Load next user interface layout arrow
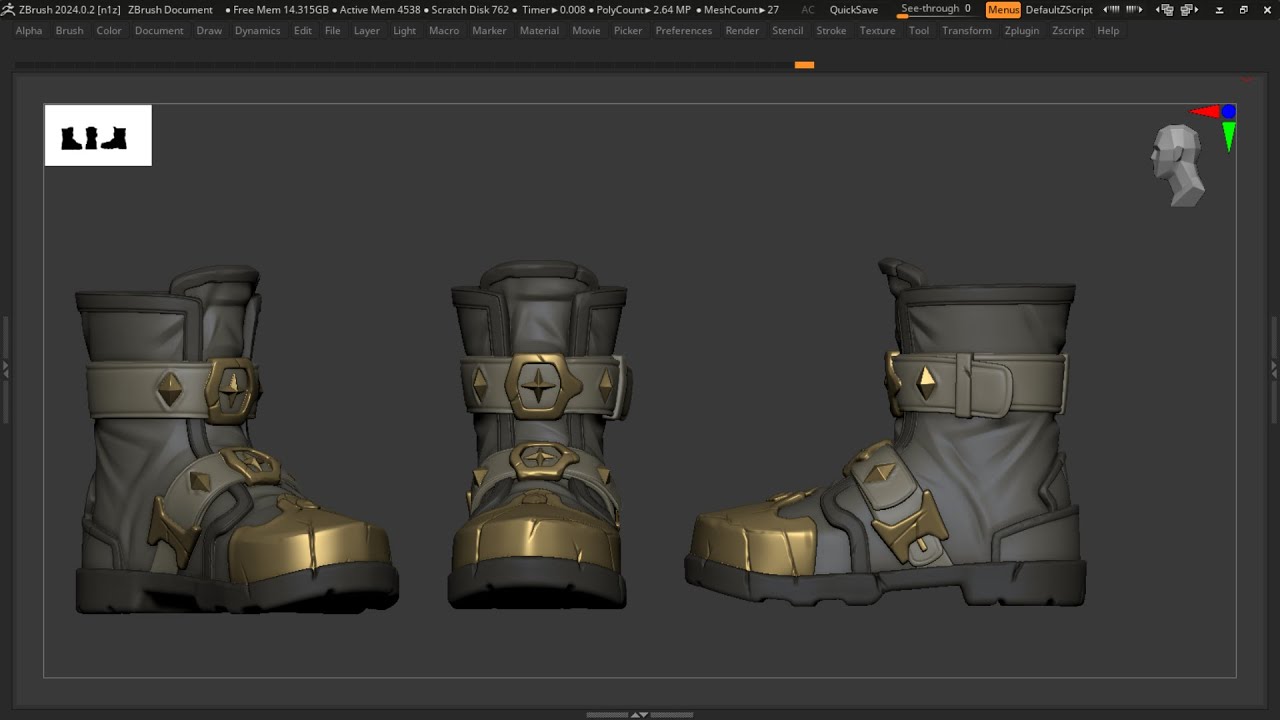 click(x=1189, y=10)
